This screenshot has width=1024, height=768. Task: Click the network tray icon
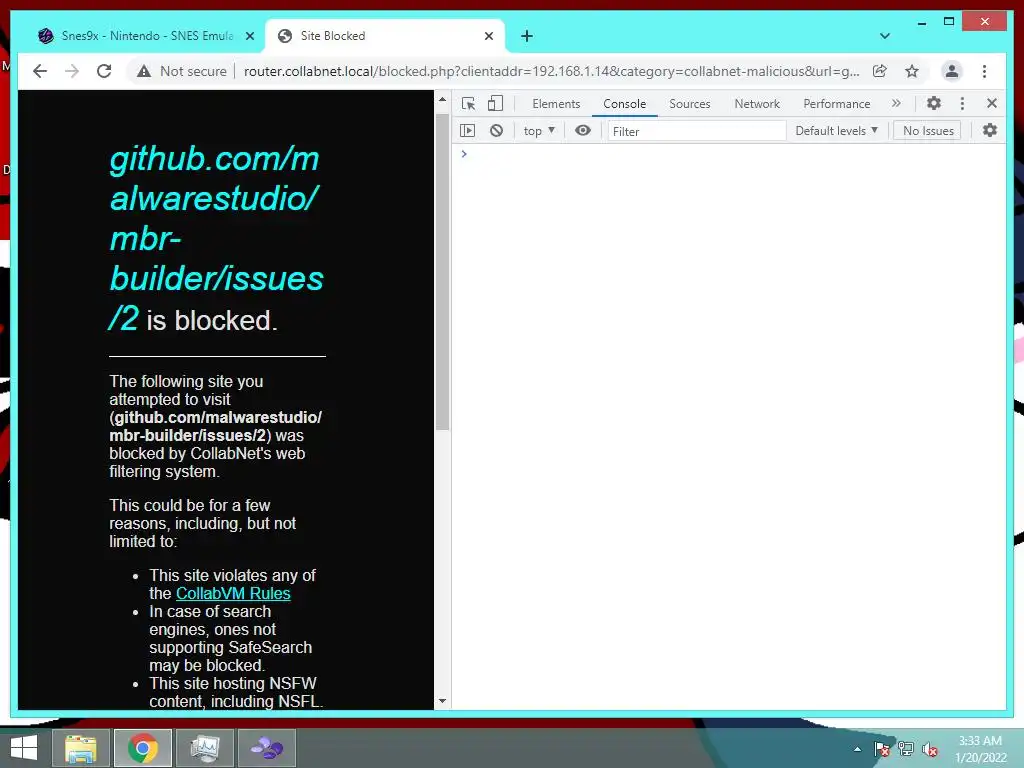point(906,749)
